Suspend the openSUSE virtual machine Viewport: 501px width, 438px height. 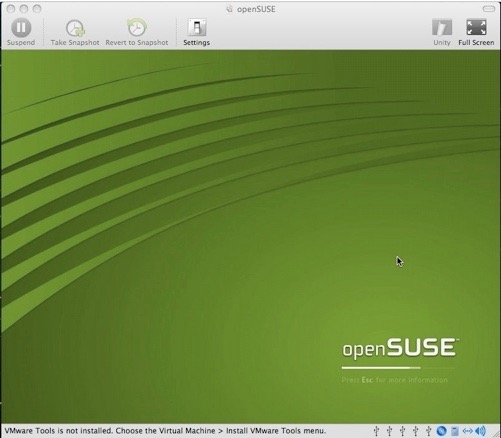[x=21, y=32]
